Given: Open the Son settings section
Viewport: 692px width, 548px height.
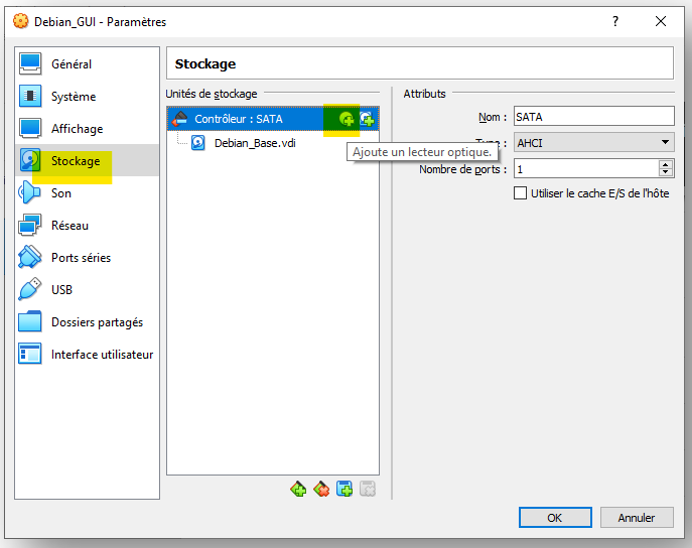Looking at the screenshot, I should click(x=87, y=193).
